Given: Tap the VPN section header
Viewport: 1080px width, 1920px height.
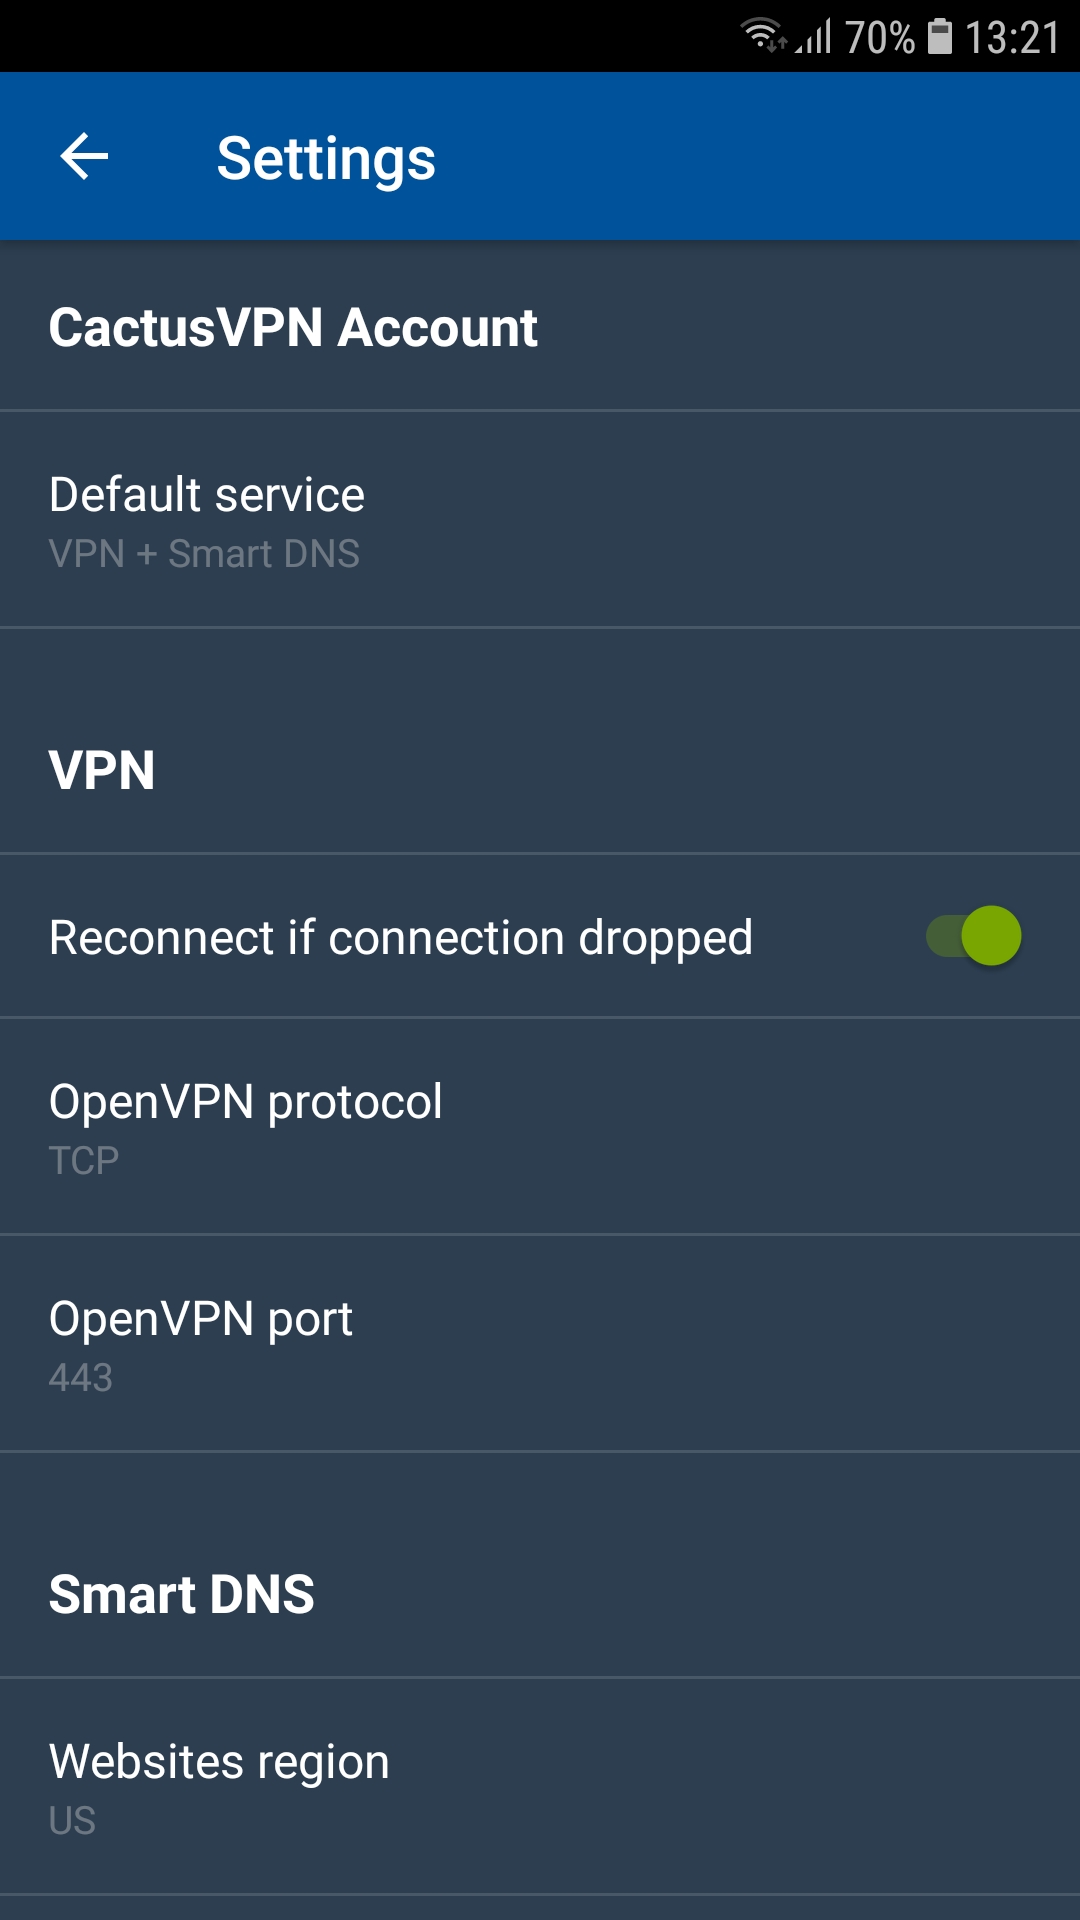Looking at the screenshot, I should 102,770.
